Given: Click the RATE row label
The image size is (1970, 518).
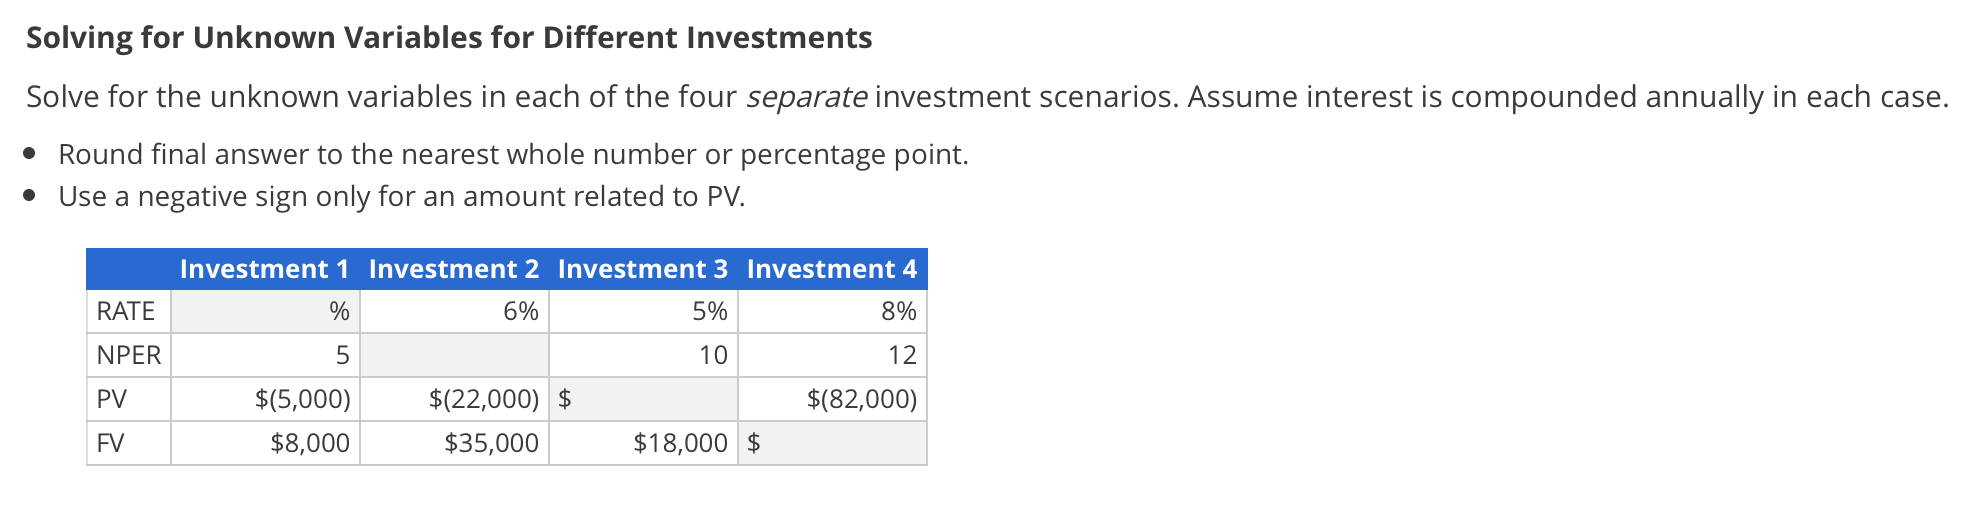Looking at the screenshot, I should [x=126, y=312].
